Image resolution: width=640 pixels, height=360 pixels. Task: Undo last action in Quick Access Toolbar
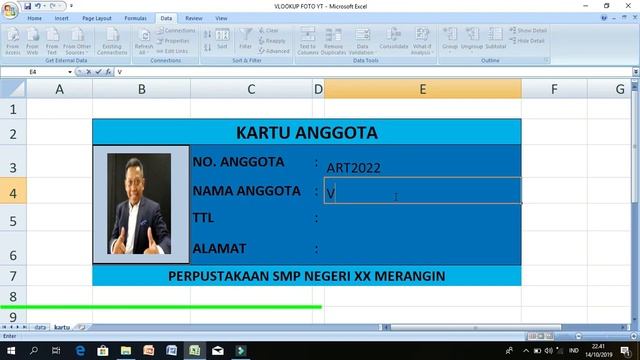click(x=38, y=6)
